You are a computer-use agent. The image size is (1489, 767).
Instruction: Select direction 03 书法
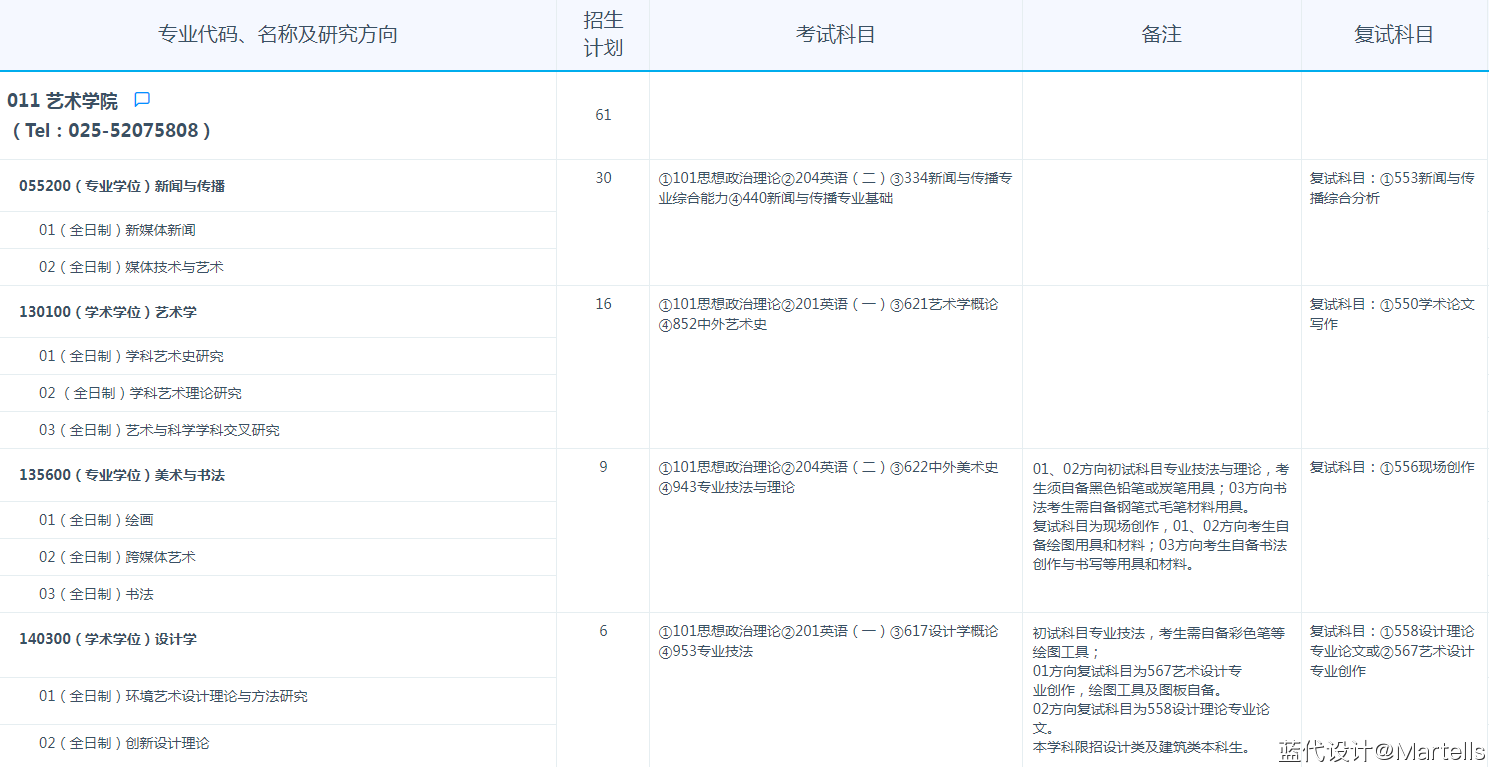96,594
